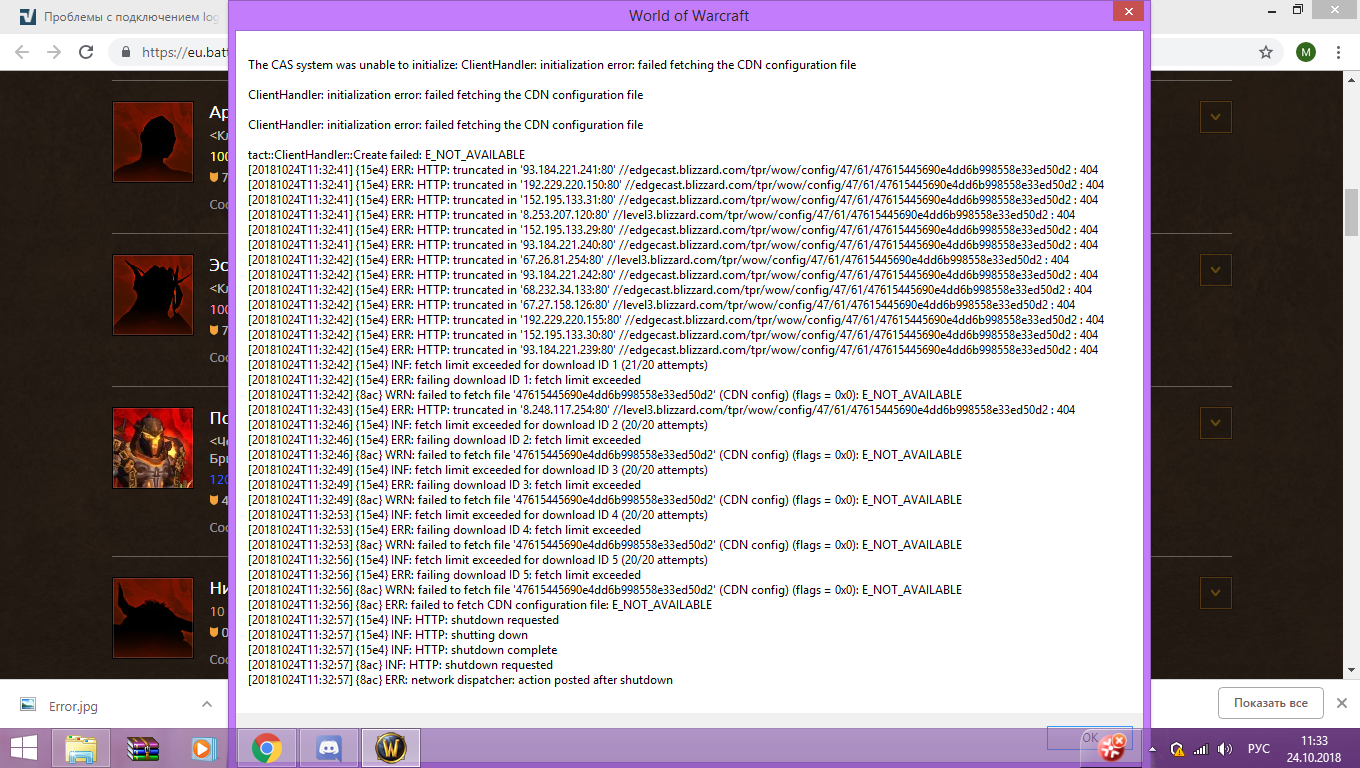Launch media player from the taskbar
Image resolution: width=1360 pixels, height=768 pixels.
(x=204, y=747)
